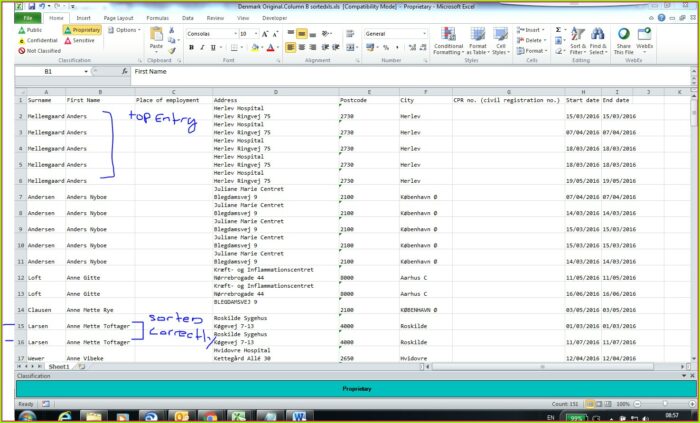The width and height of the screenshot is (700, 423).
Task: Decrease the cell indent
Action: click(x=325, y=47)
